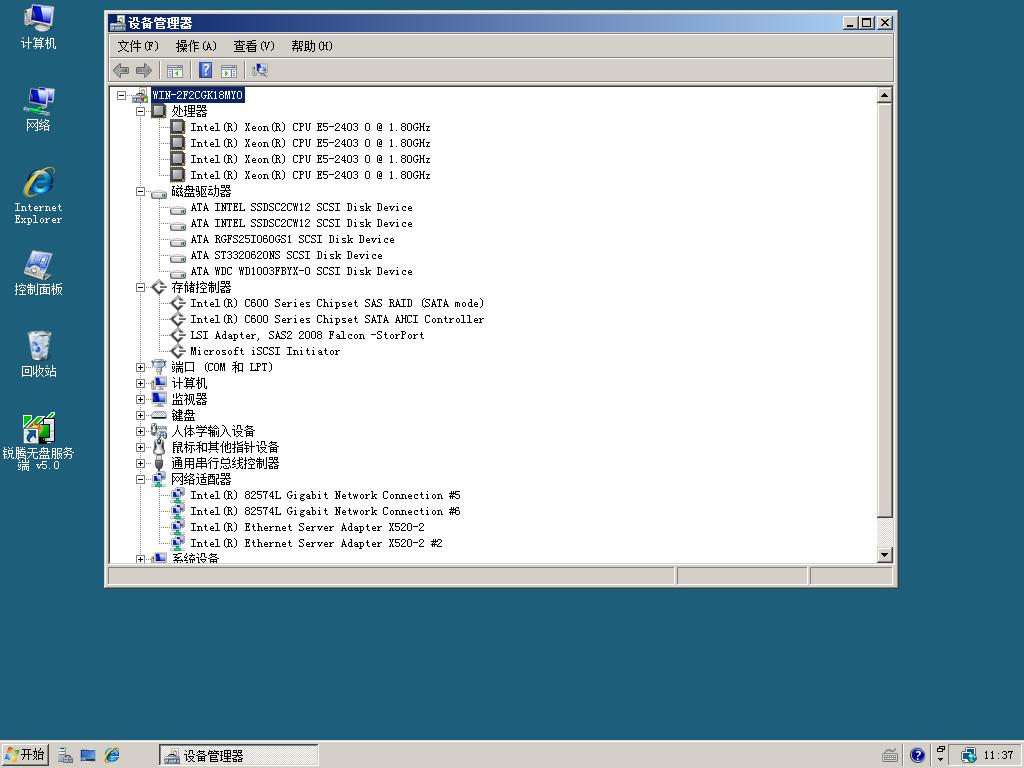Click the 处理器 category icon
This screenshot has width=1024, height=768.
pyautogui.click(x=159, y=111)
